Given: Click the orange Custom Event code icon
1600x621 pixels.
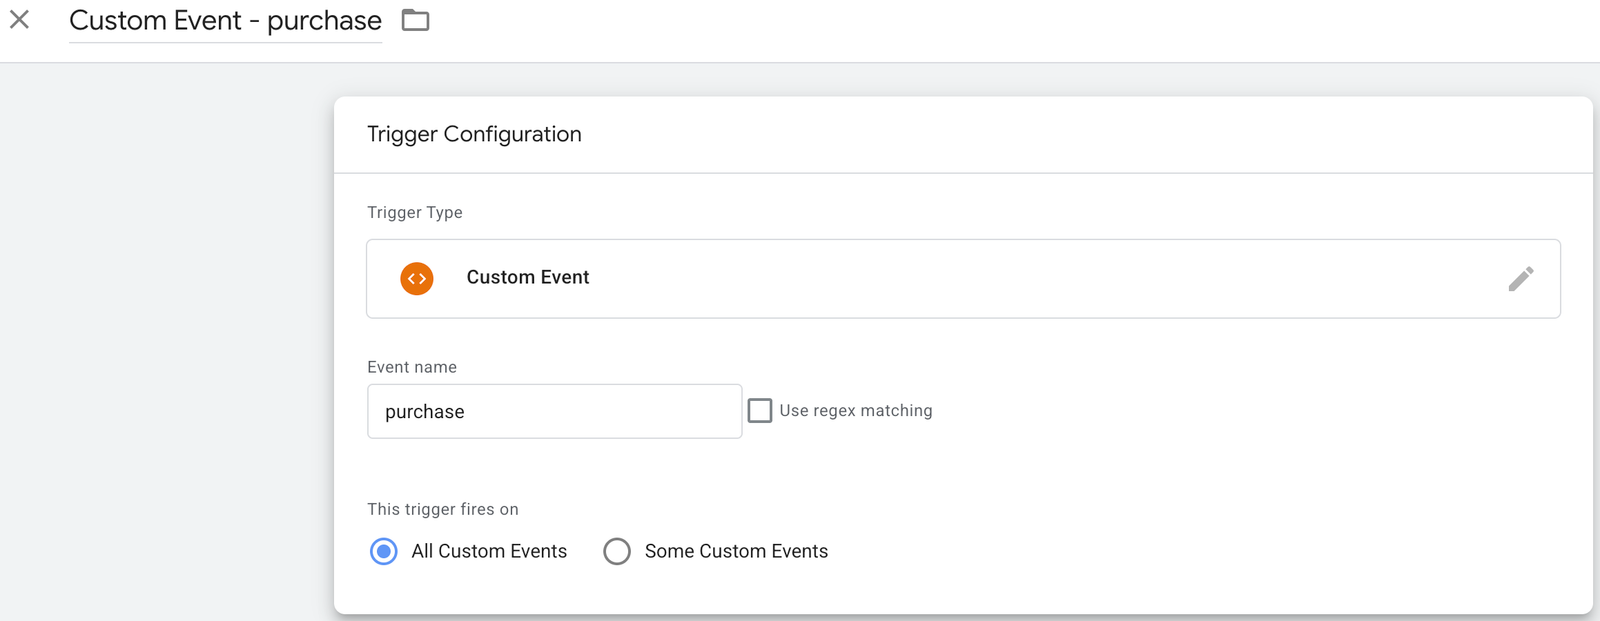Looking at the screenshot, I should pyautogui.click(x=417, y=278).
